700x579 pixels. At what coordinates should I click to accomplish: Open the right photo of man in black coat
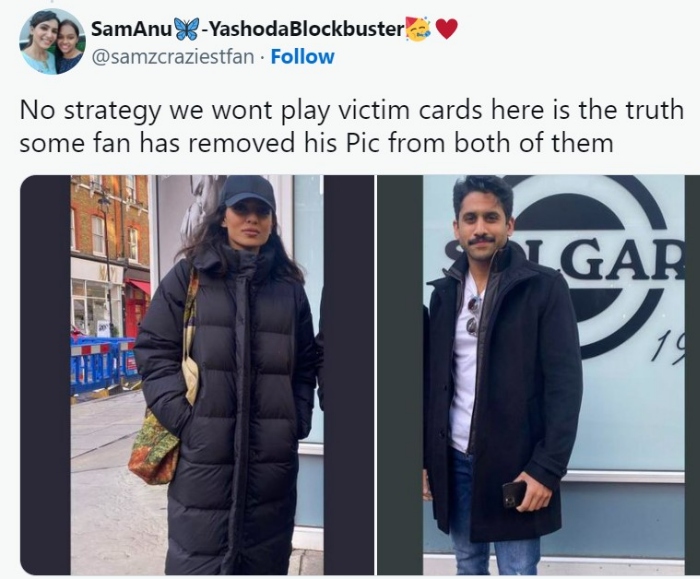538,375
